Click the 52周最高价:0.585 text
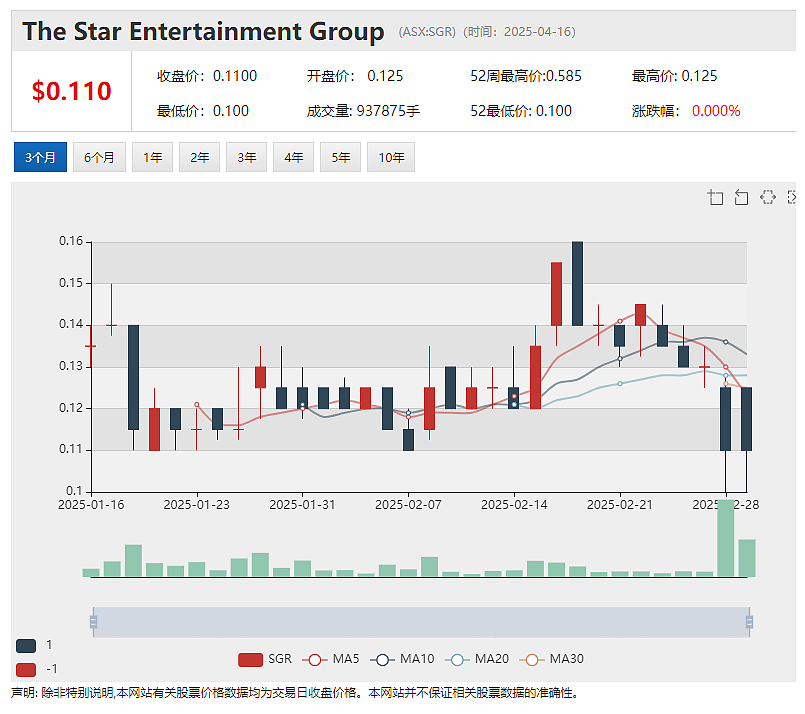Viewport: 805px width, 714px height. [526, 76]
